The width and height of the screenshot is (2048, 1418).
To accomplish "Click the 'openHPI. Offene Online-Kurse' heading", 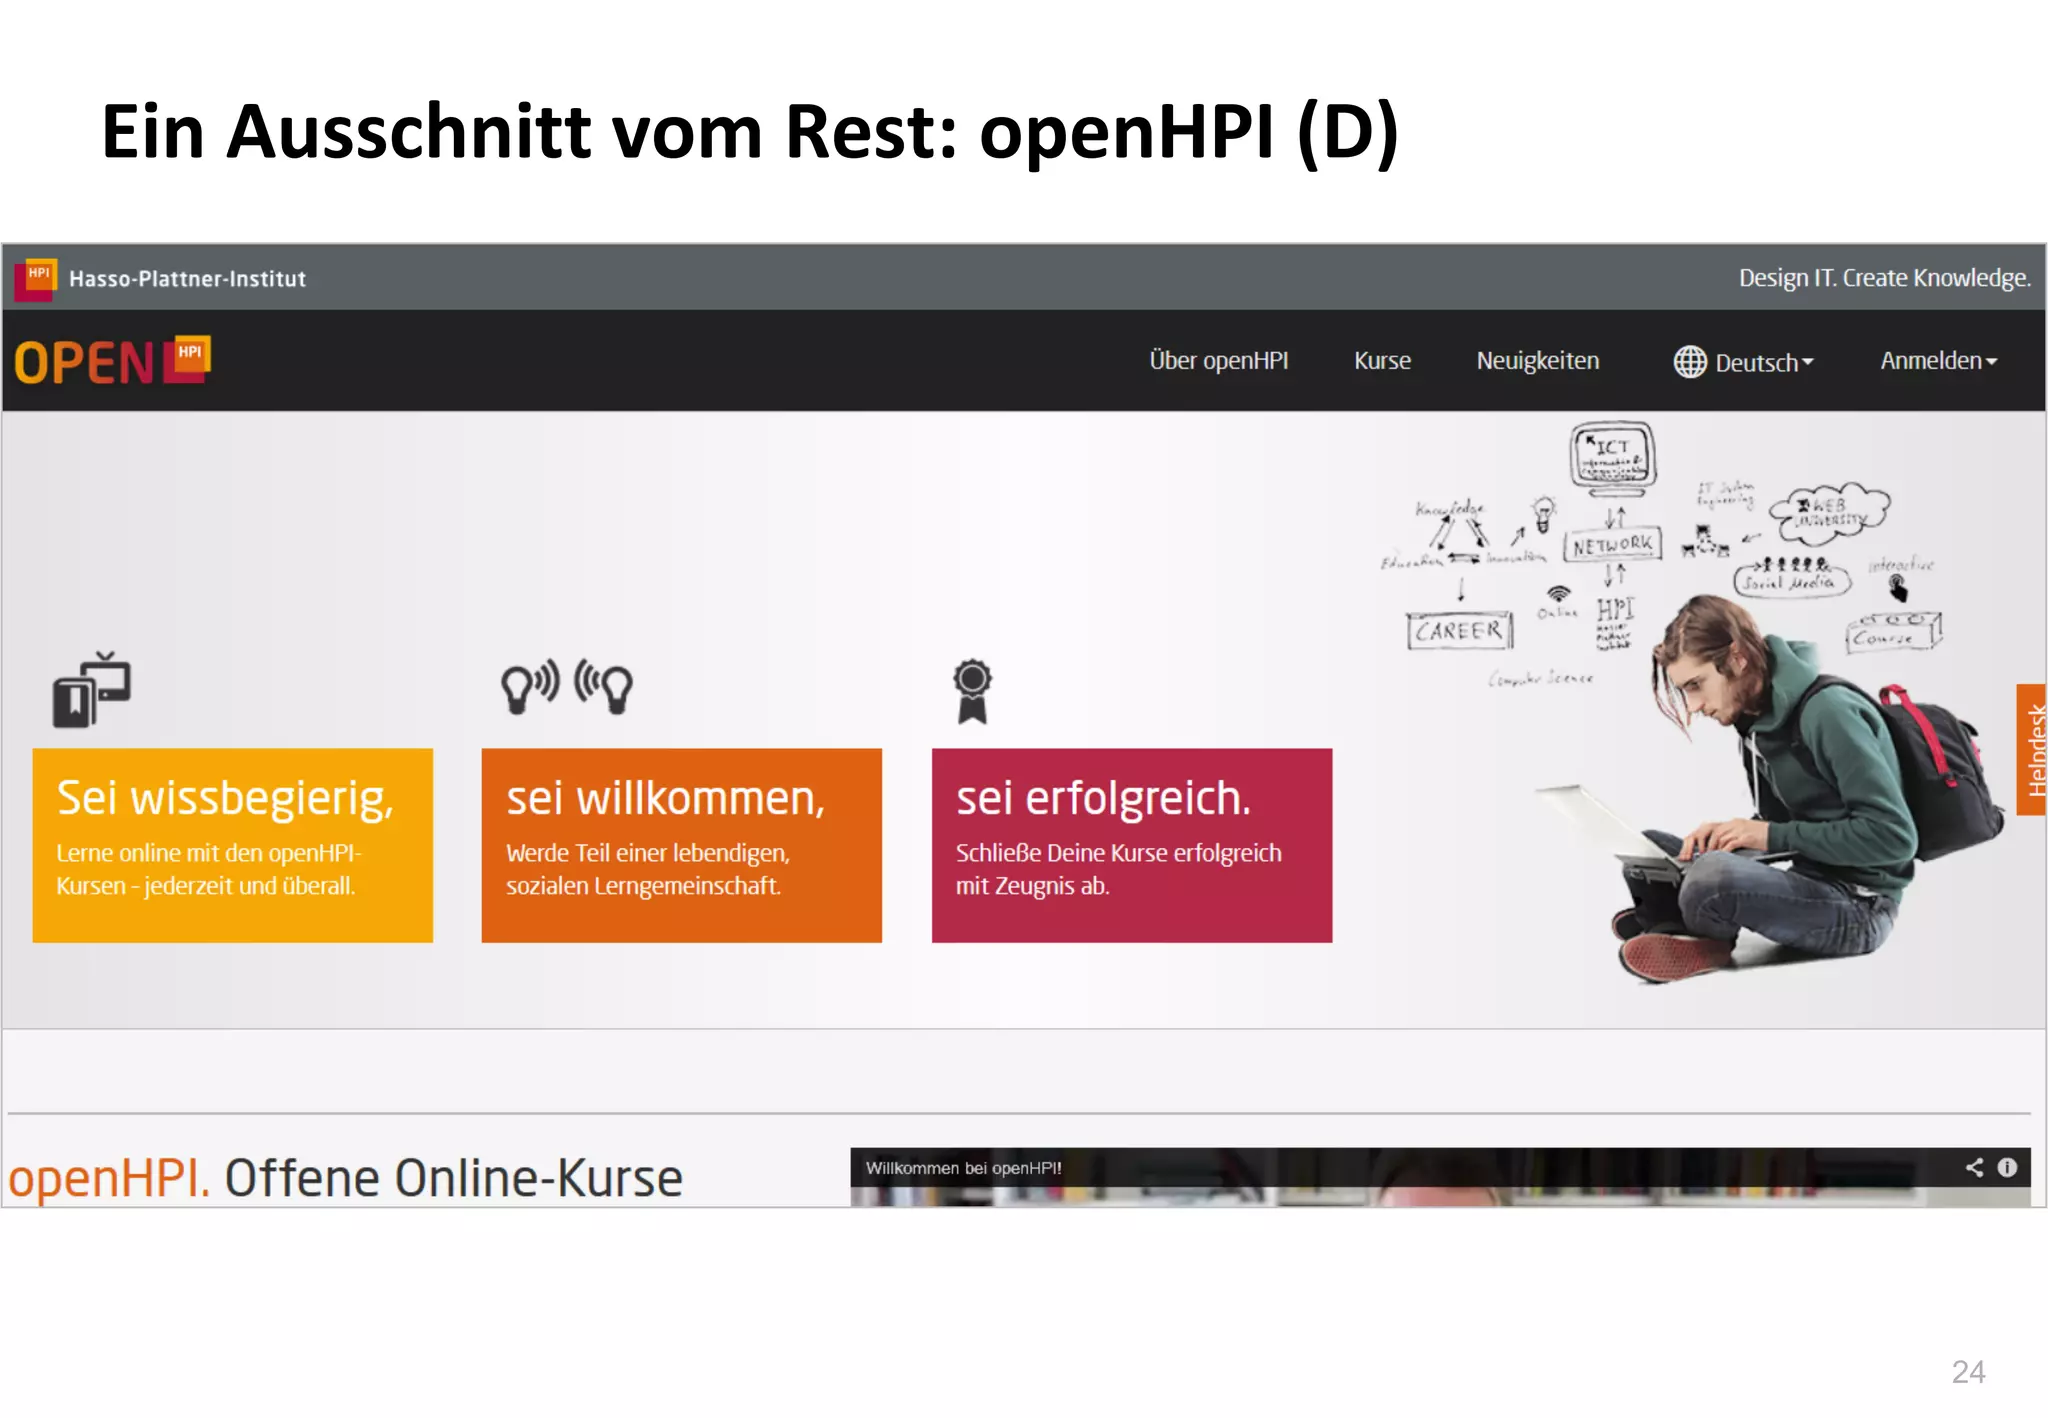I will click(x=346, y=1178).
